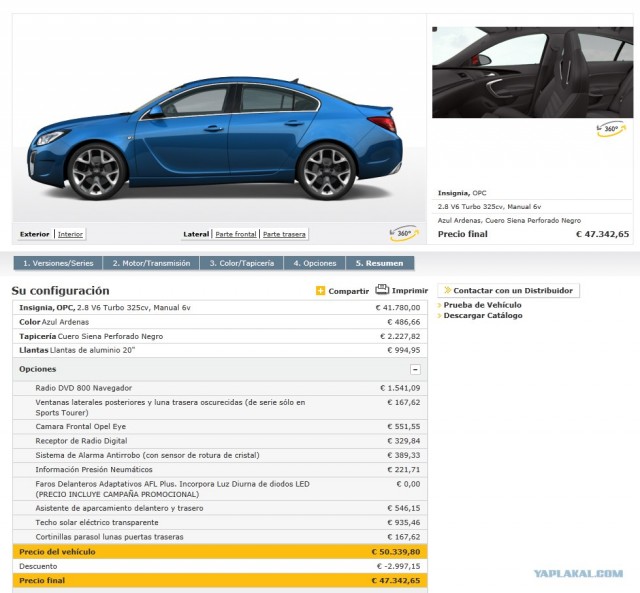Click the Precio del vehículo total
Screen dimensions: 640x593
point(220,552)
